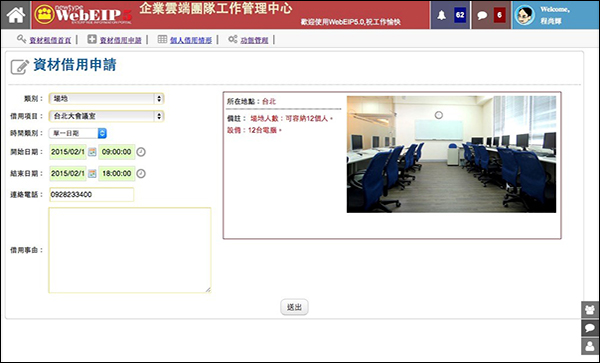Open clock picker for start time
Image resolution: width=600 pixels, height=363 pixels.
click(141, 152)
